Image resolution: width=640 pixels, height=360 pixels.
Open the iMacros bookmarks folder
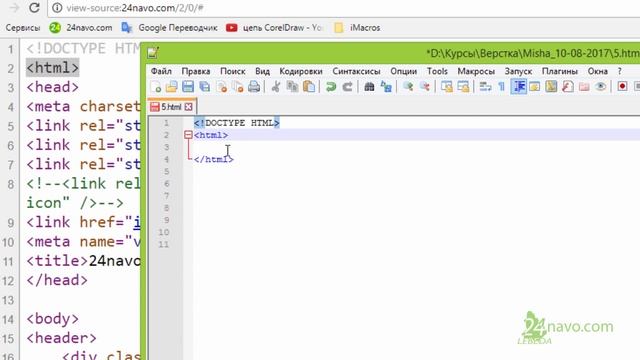tap(357, 28)
